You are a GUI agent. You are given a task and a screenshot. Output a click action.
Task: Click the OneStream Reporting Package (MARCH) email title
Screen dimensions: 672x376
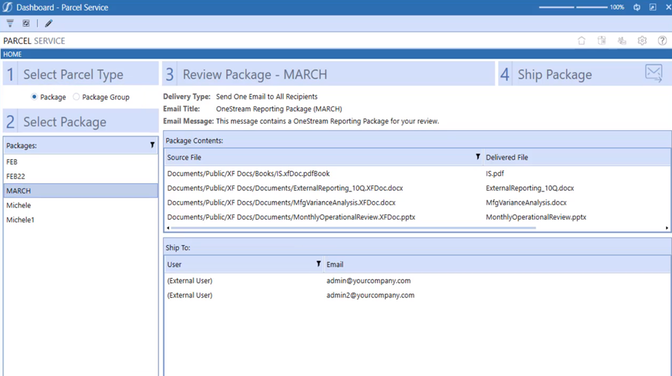tap(279, 109)
